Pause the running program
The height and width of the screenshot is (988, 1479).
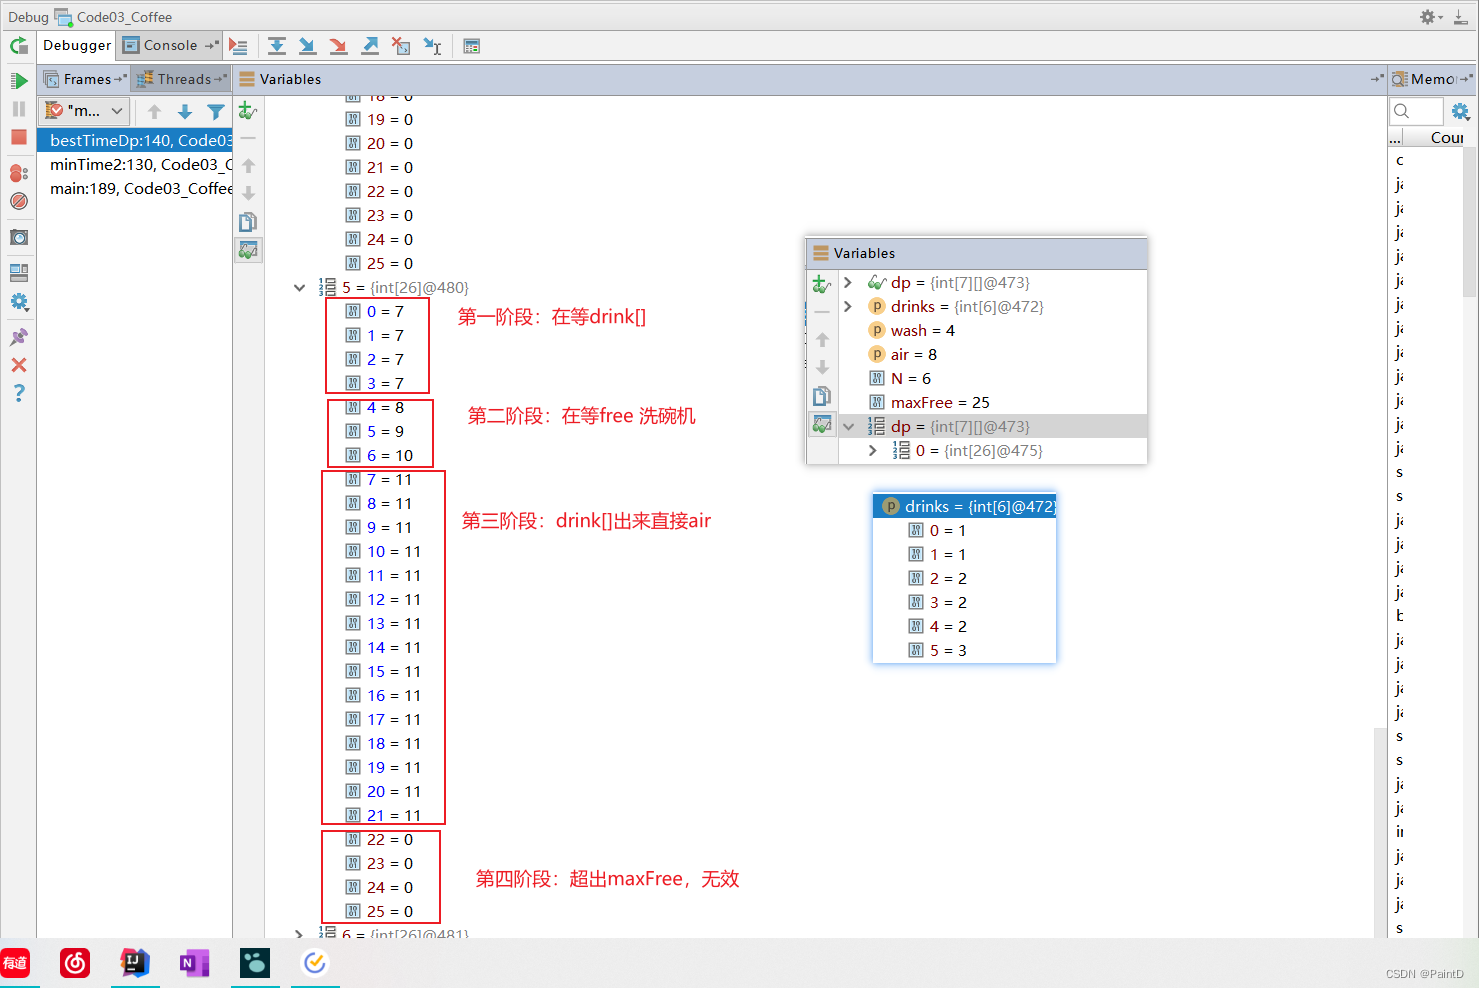tap(19, 109)
